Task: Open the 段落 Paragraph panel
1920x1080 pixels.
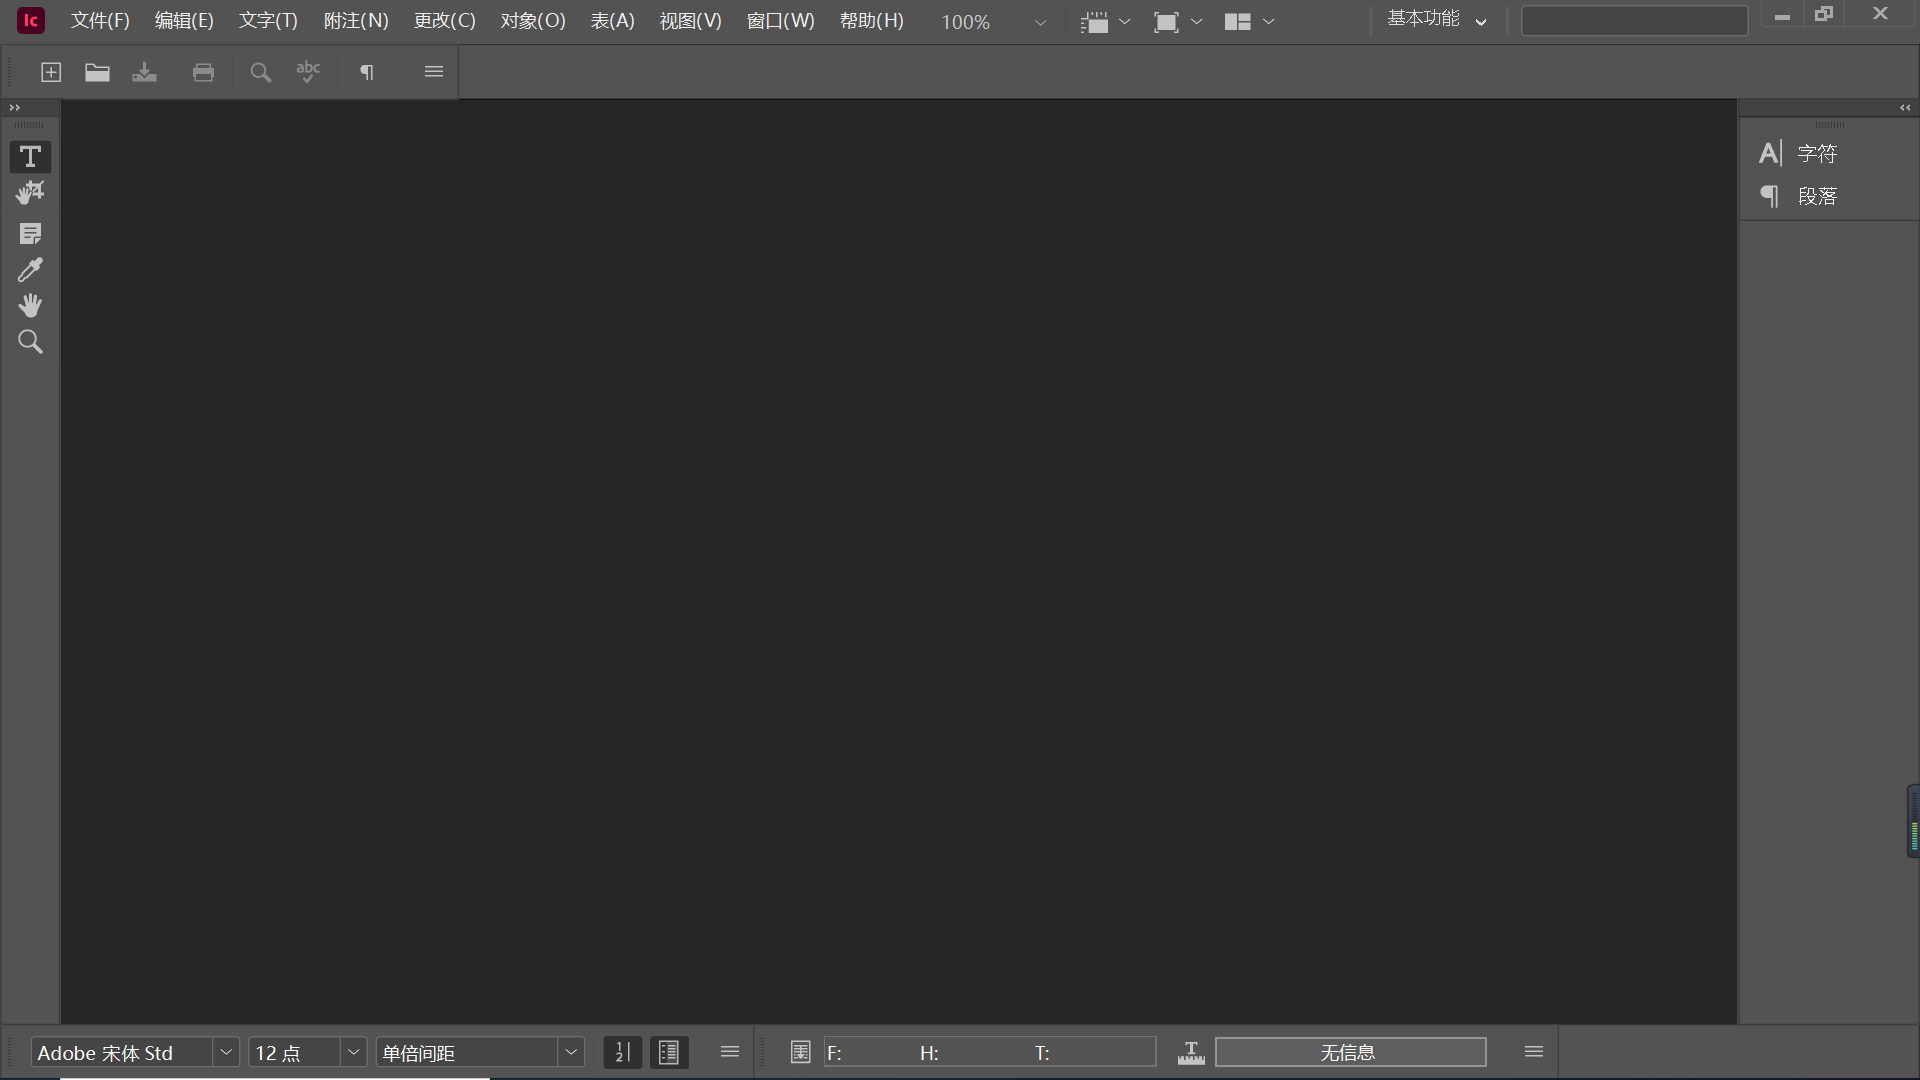Action: [1798, 196]
